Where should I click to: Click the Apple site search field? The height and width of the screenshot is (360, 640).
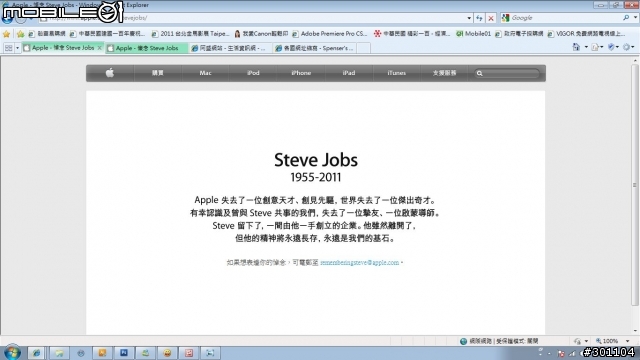pyautogui.click(x=507, y=73)
